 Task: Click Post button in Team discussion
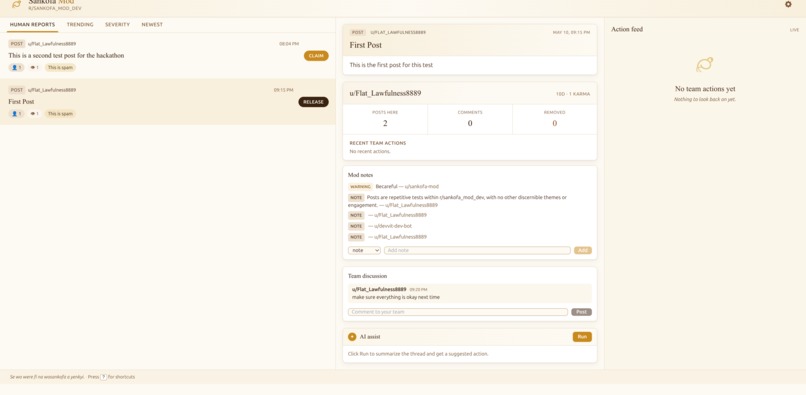click(581, 312)
